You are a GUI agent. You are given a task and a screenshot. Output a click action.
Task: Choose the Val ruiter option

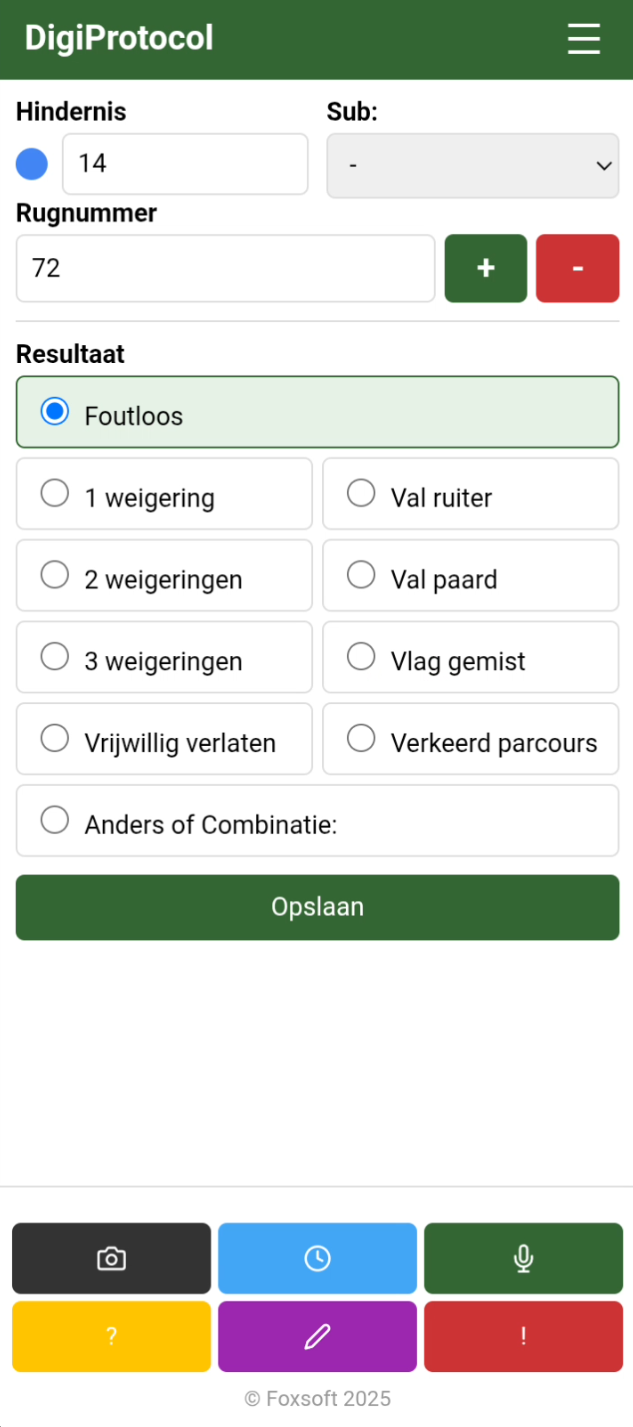(x=361, y=493)
